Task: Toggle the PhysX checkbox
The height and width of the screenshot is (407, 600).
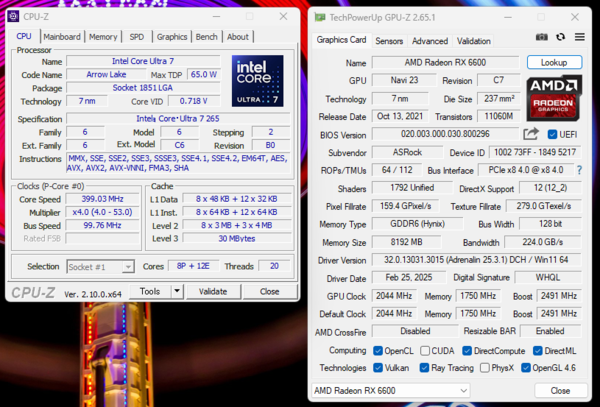Action: tap(484, 368)
